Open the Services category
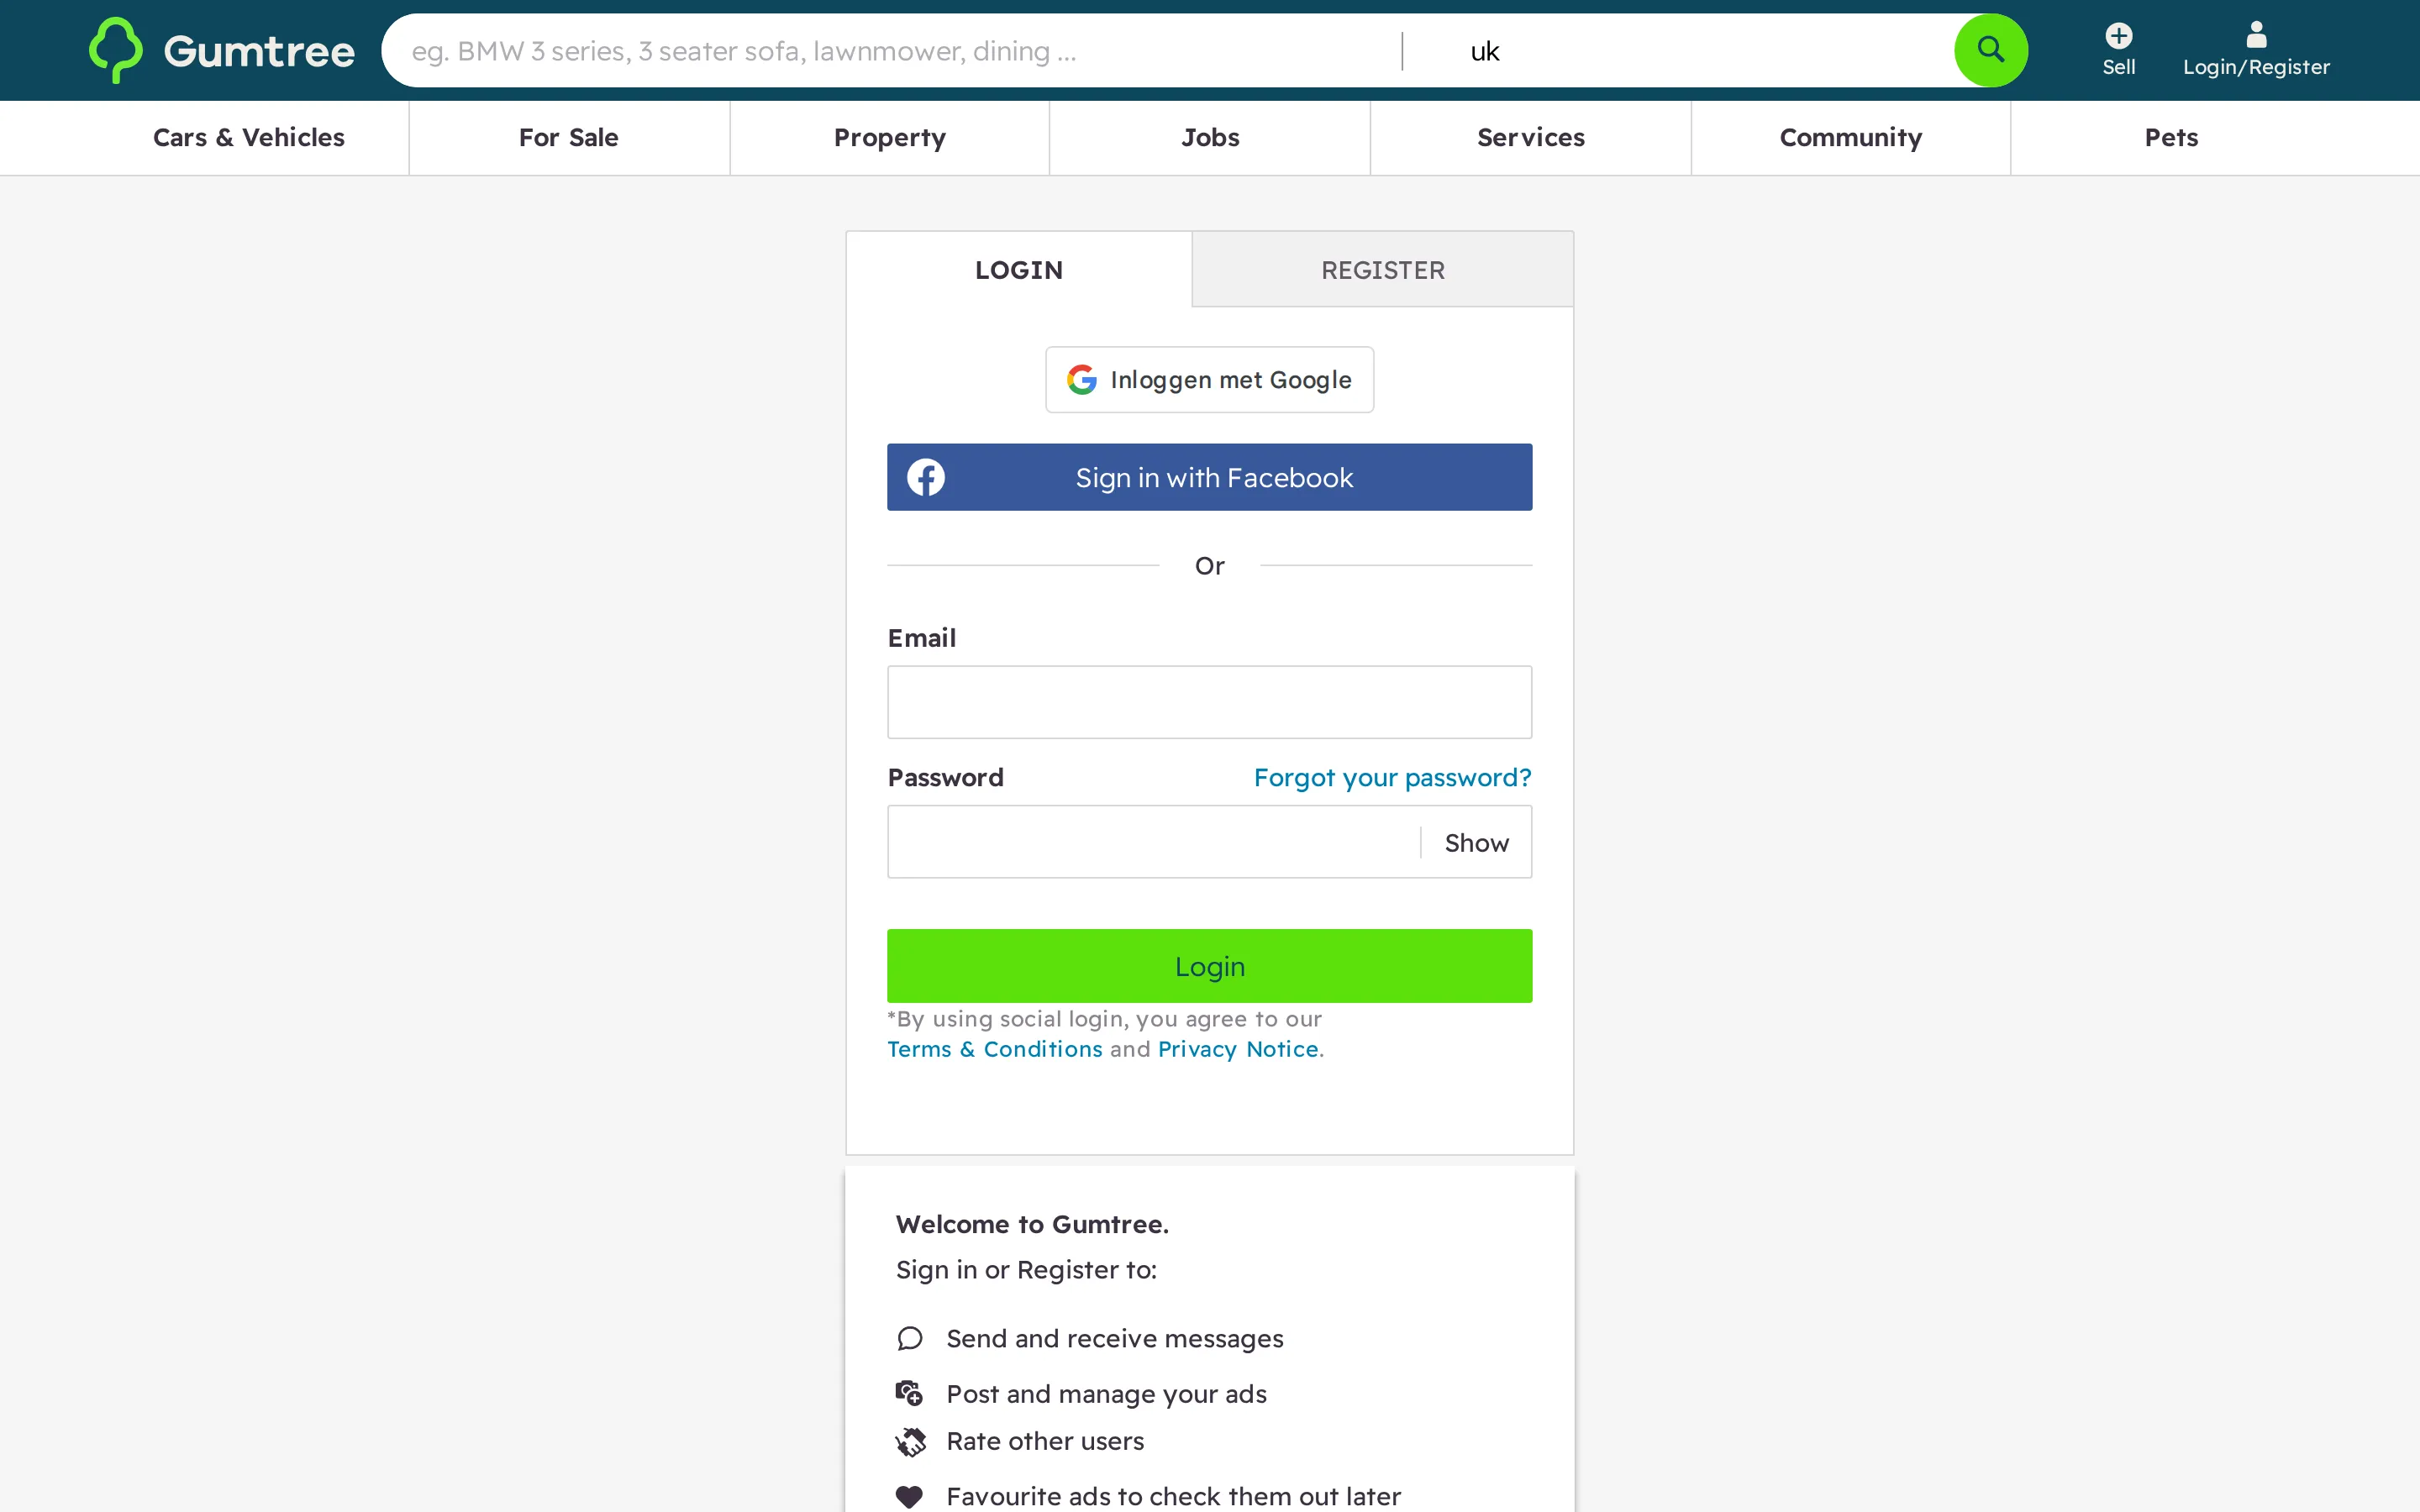 (1530, 138)
